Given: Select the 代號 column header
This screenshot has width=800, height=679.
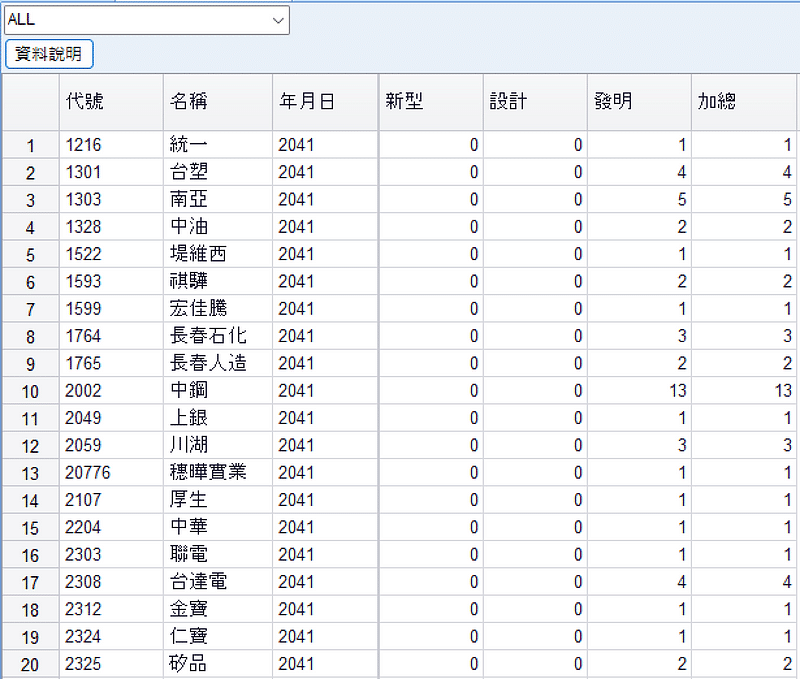Looking at the screenshot, I should pyautogui.click(x=111, y=102).
